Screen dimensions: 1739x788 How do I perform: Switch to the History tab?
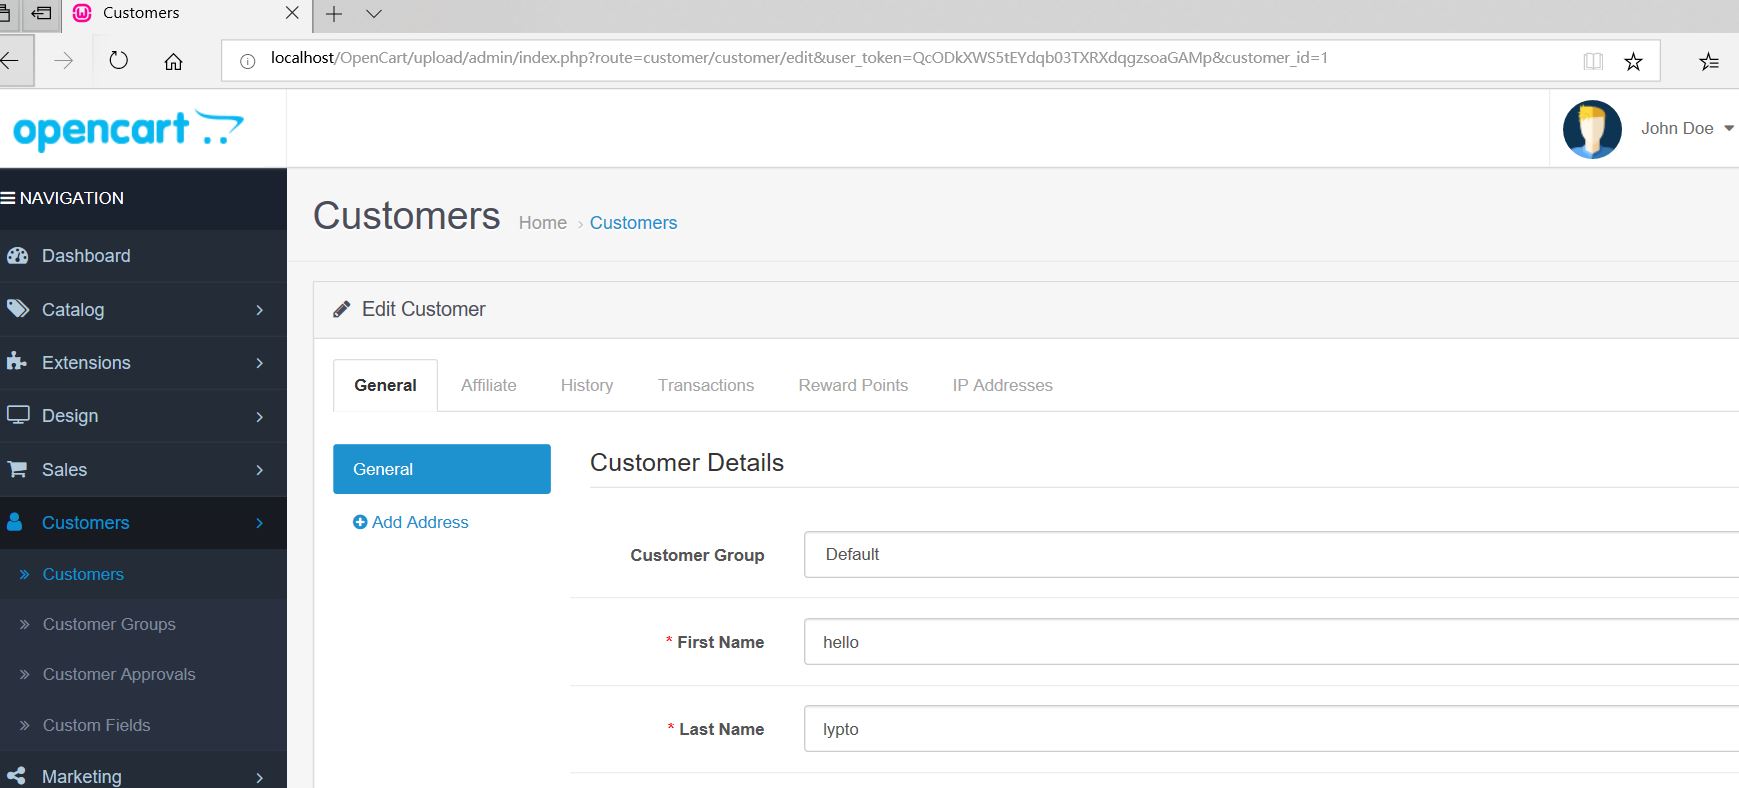coord(587,385)
